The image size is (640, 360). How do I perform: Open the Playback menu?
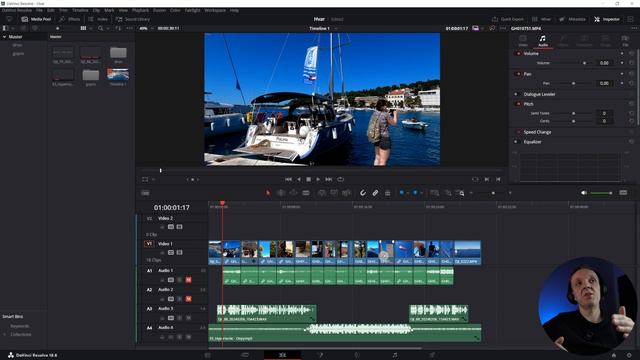[x=140, y=10]
